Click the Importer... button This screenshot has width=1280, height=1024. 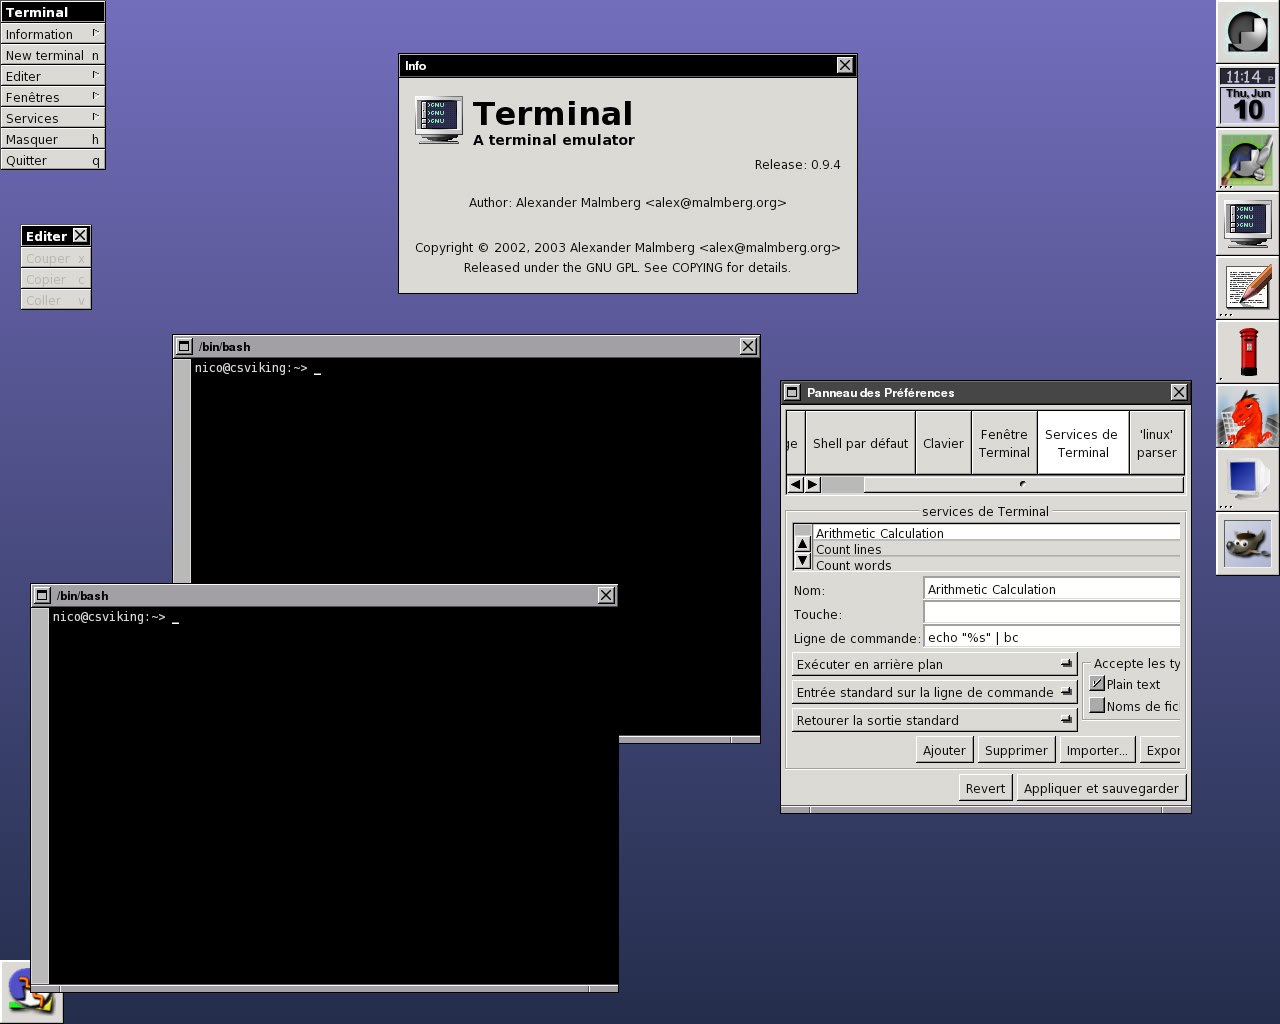(x=1096, y=750)
